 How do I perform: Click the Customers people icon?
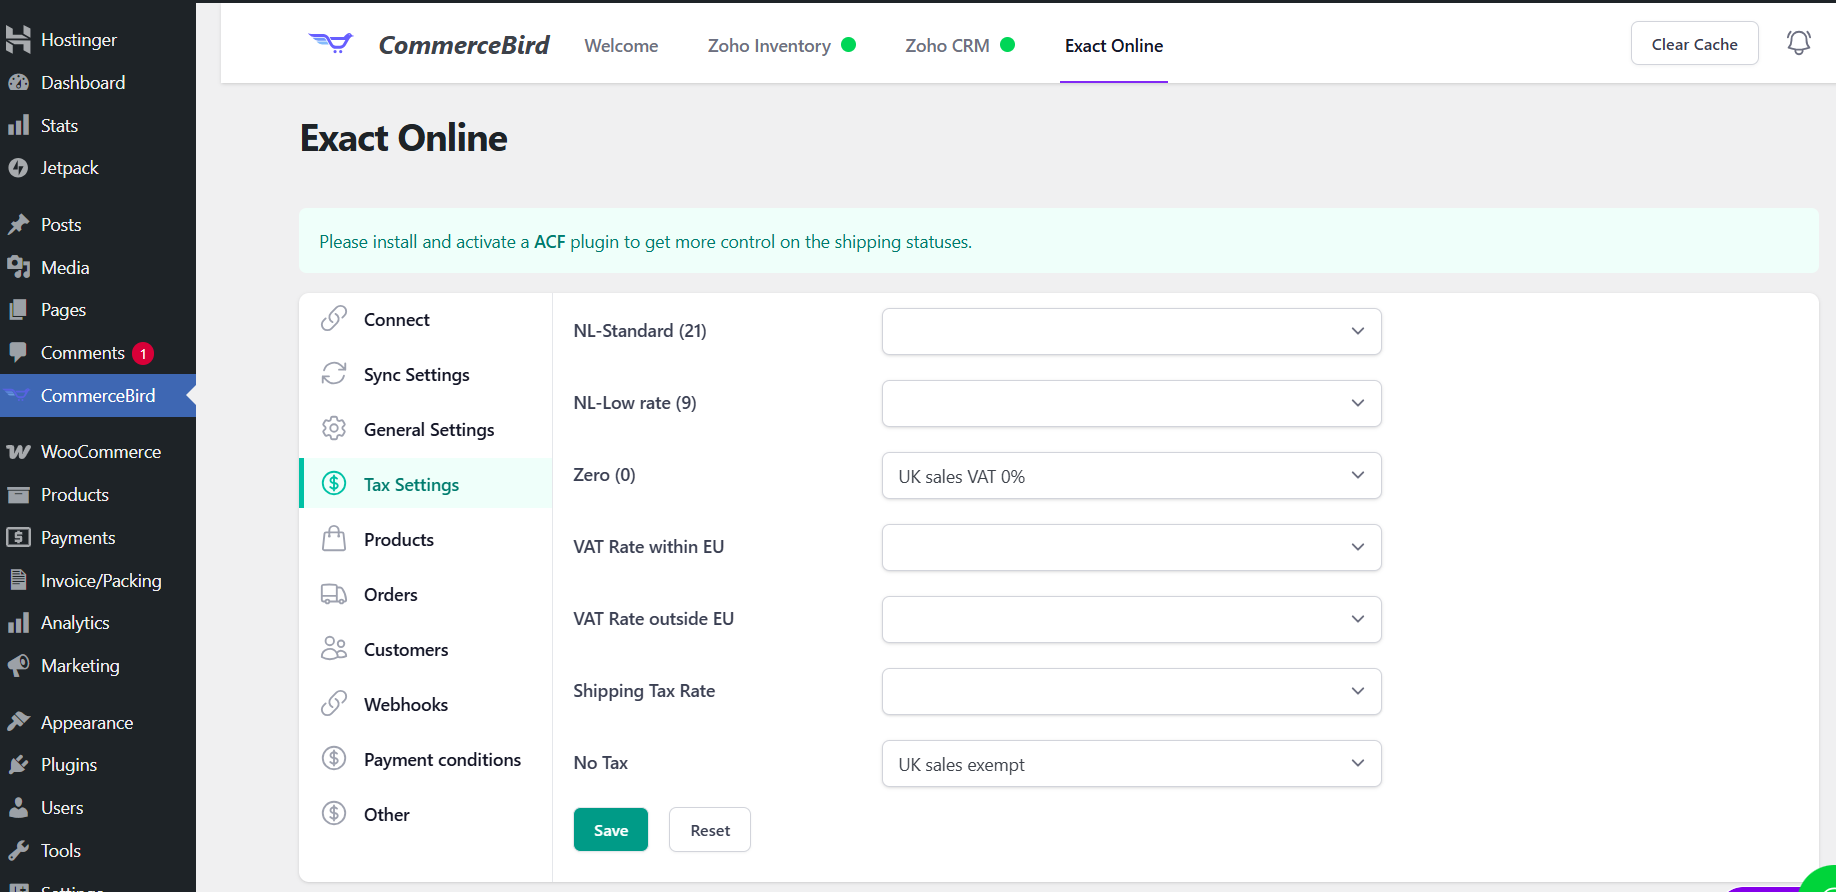pyautogui.click(x=334, y=649)
